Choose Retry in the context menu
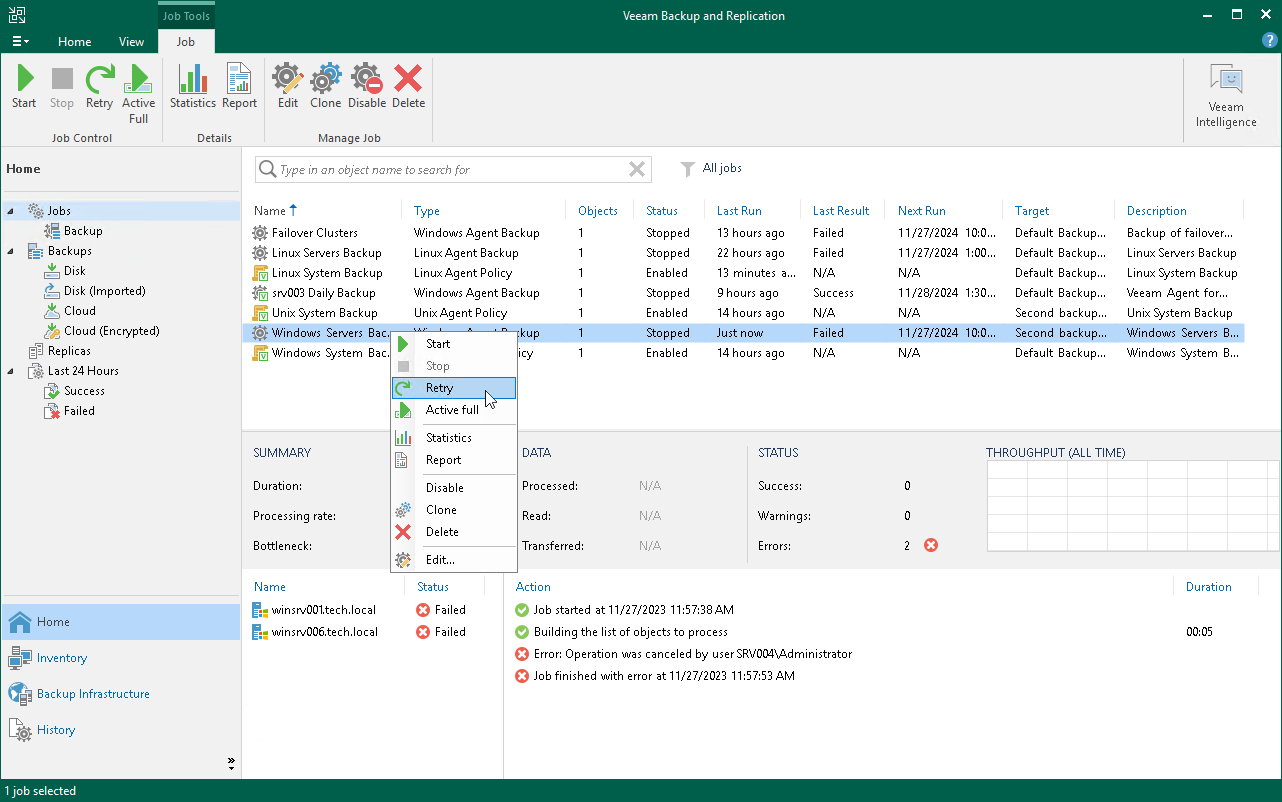 coord(454,388)
